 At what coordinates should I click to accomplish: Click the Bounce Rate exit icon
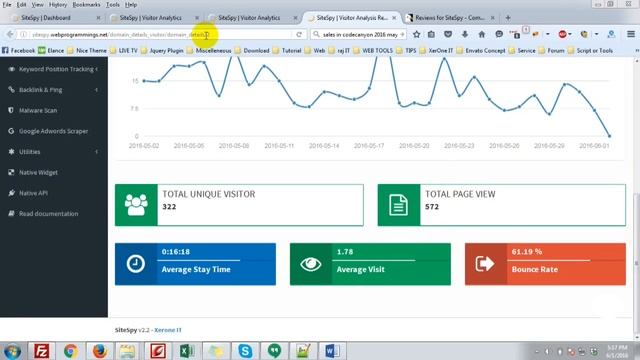pos(485,264)
